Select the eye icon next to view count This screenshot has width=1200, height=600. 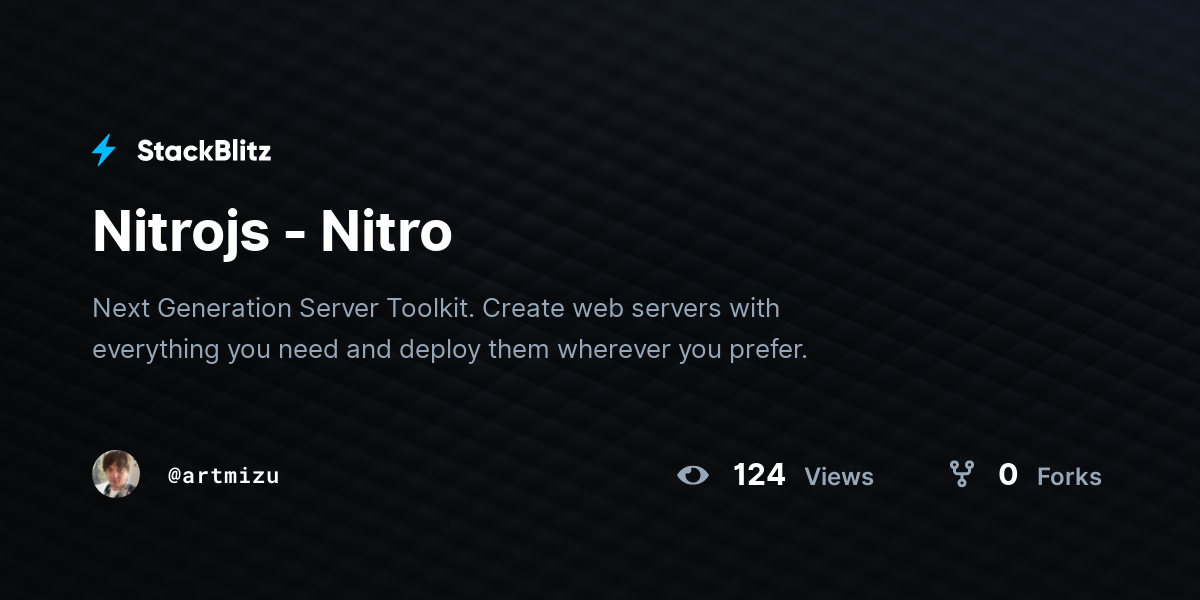click(694, 476)
